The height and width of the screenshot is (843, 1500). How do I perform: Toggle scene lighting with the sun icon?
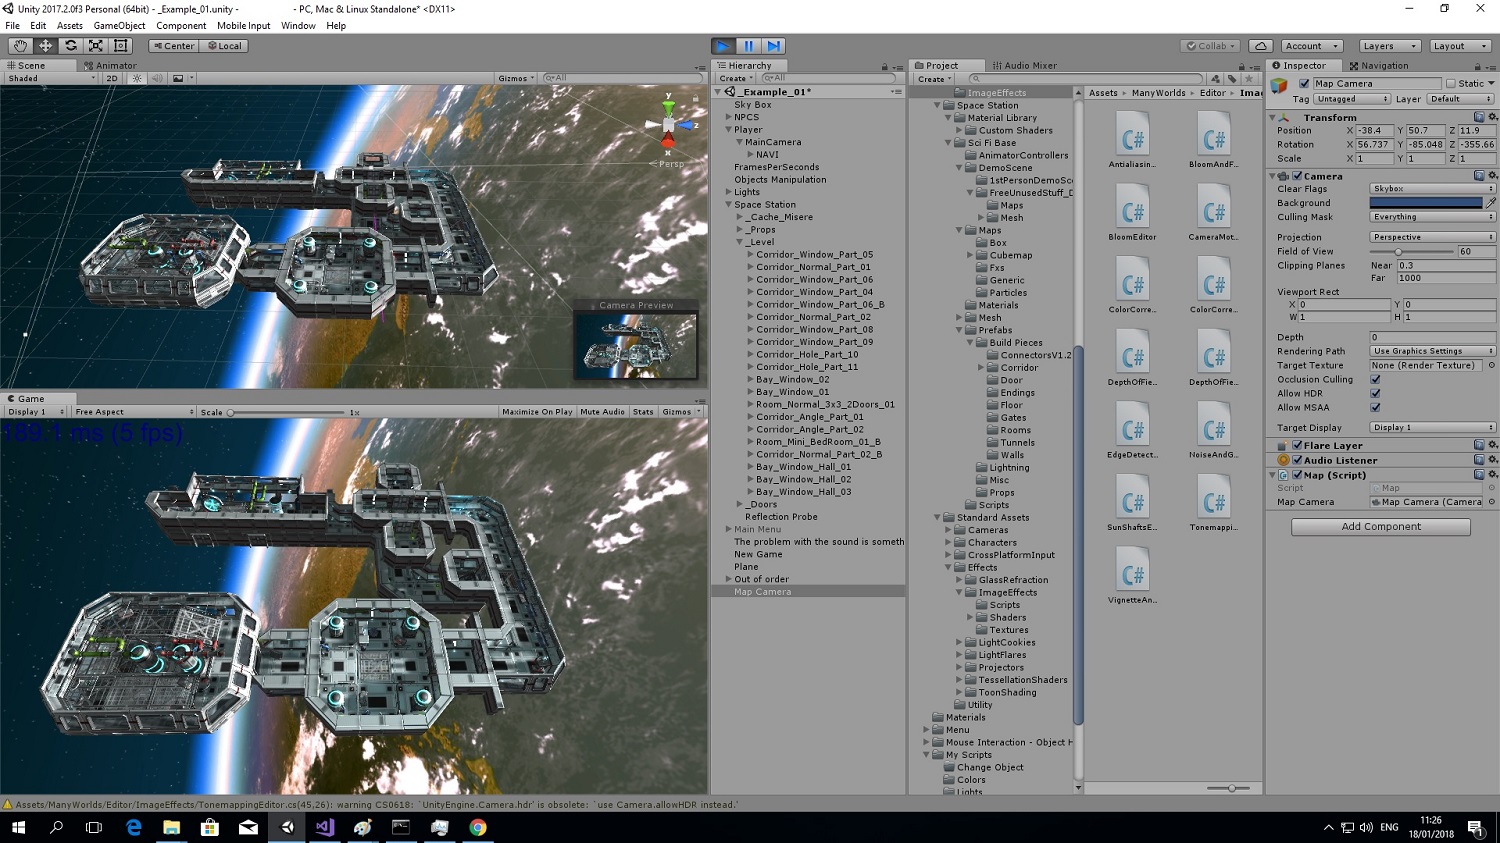pos(136,78)
